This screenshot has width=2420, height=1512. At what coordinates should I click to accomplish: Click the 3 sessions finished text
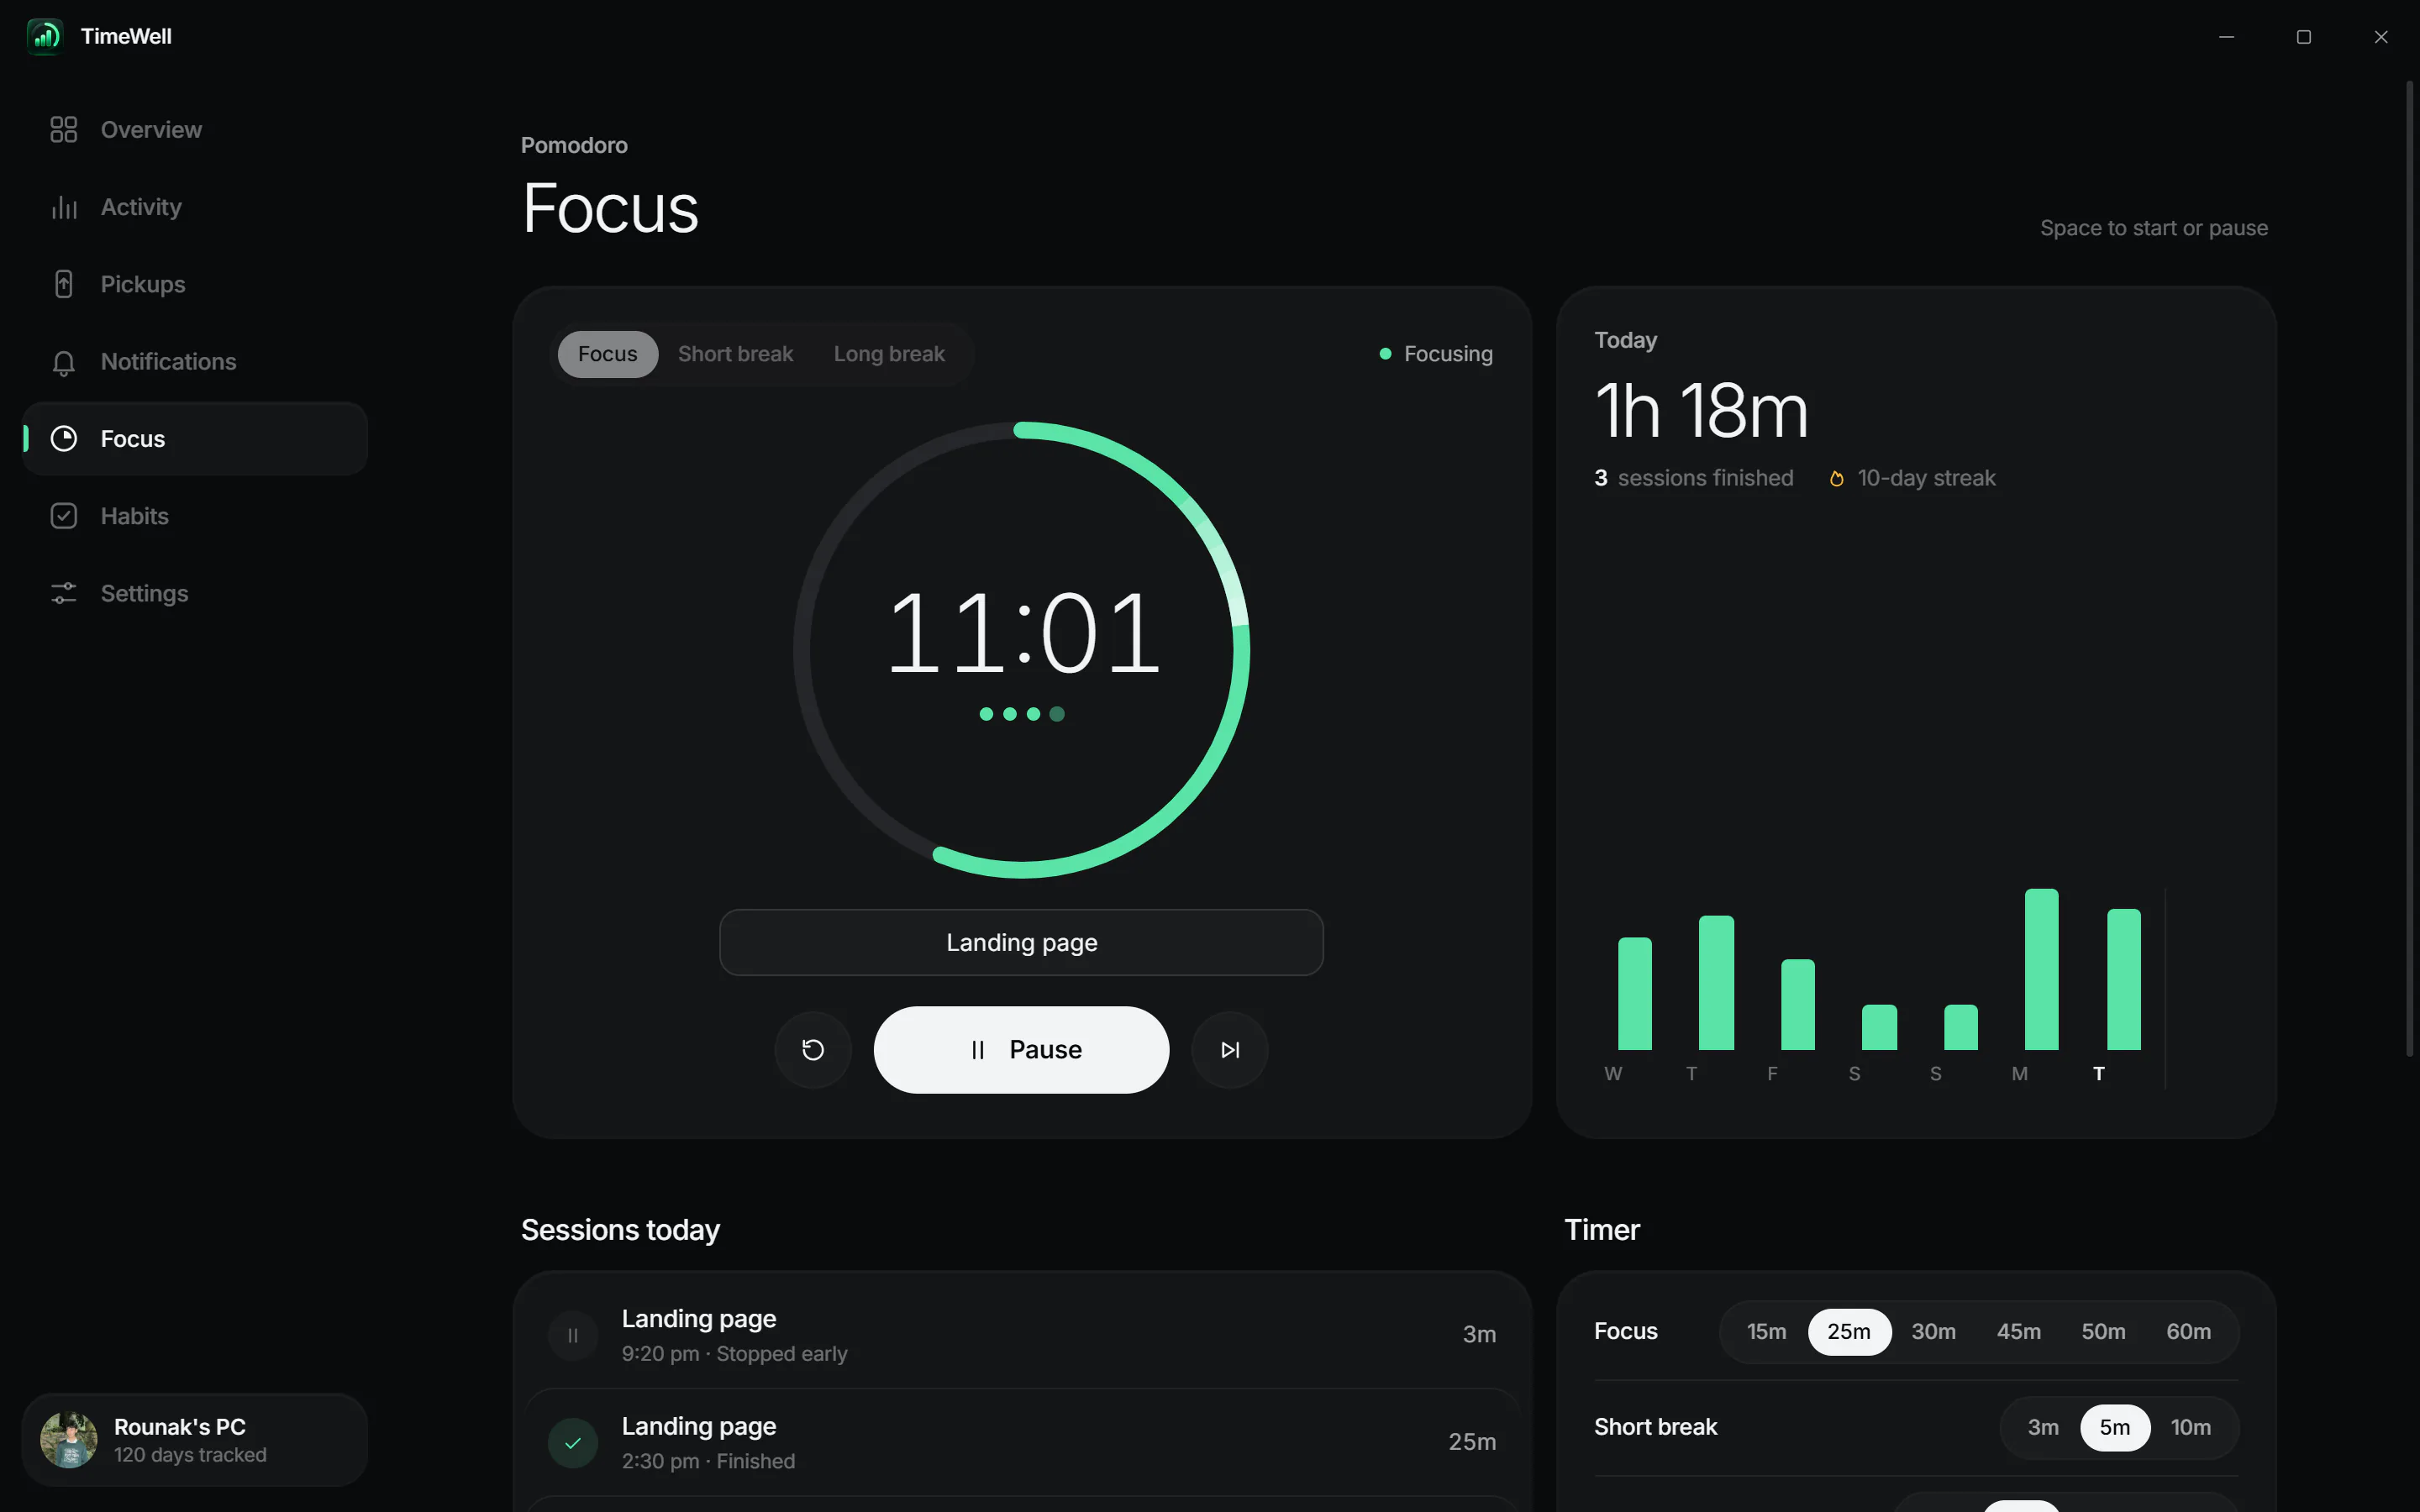coord(1693,478)
